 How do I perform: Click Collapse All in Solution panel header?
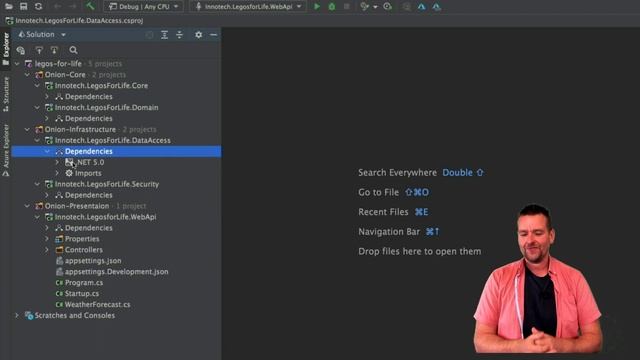(179, 35)
